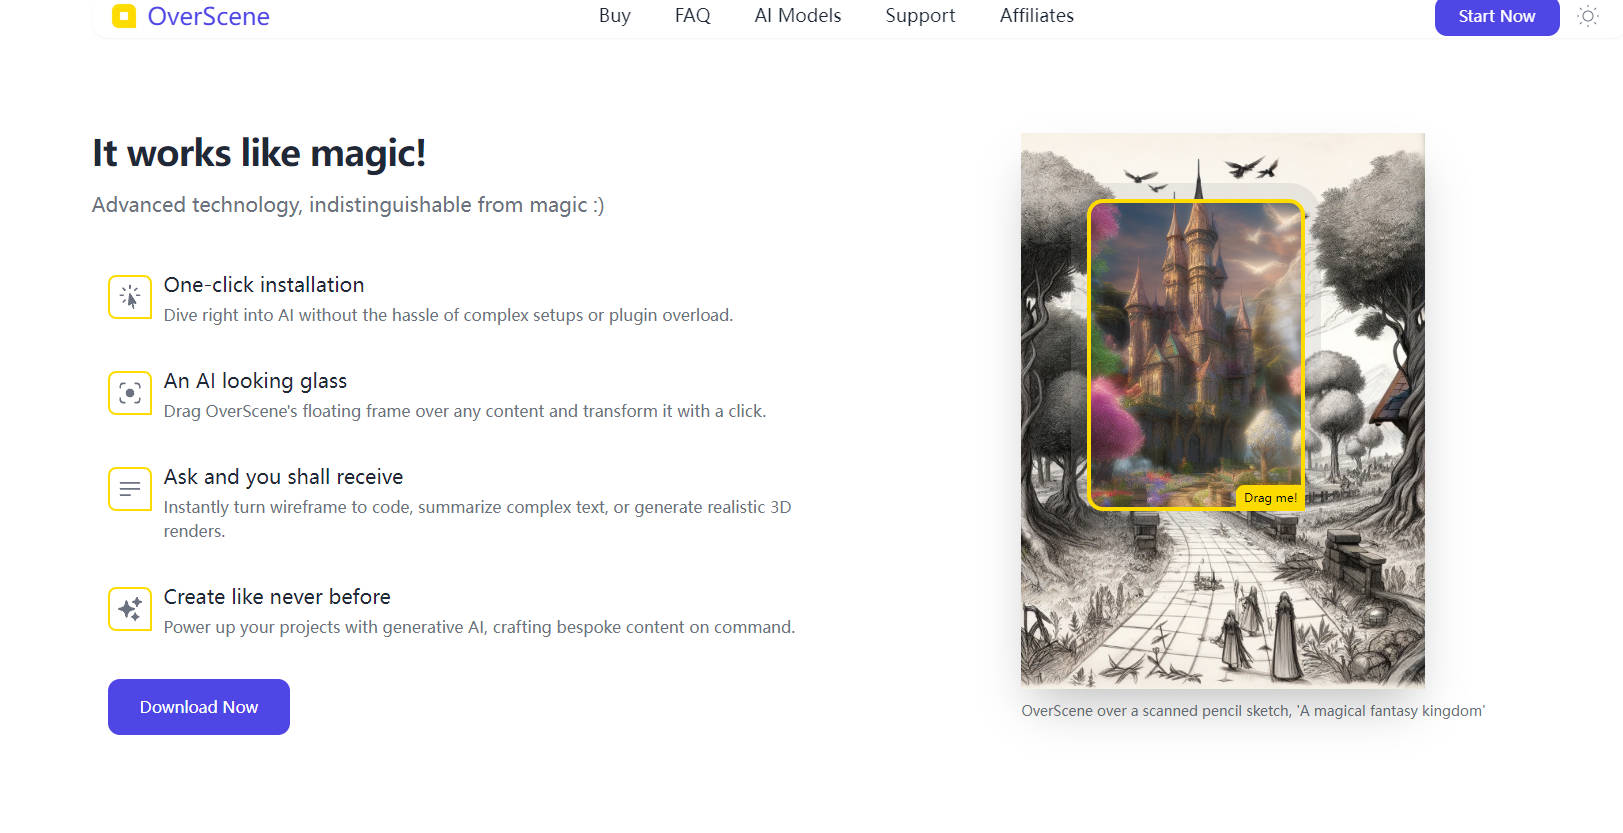1623x833 pixels.
Task: Click the AI looking glass focus icon
Action: (x=130, y=393)
